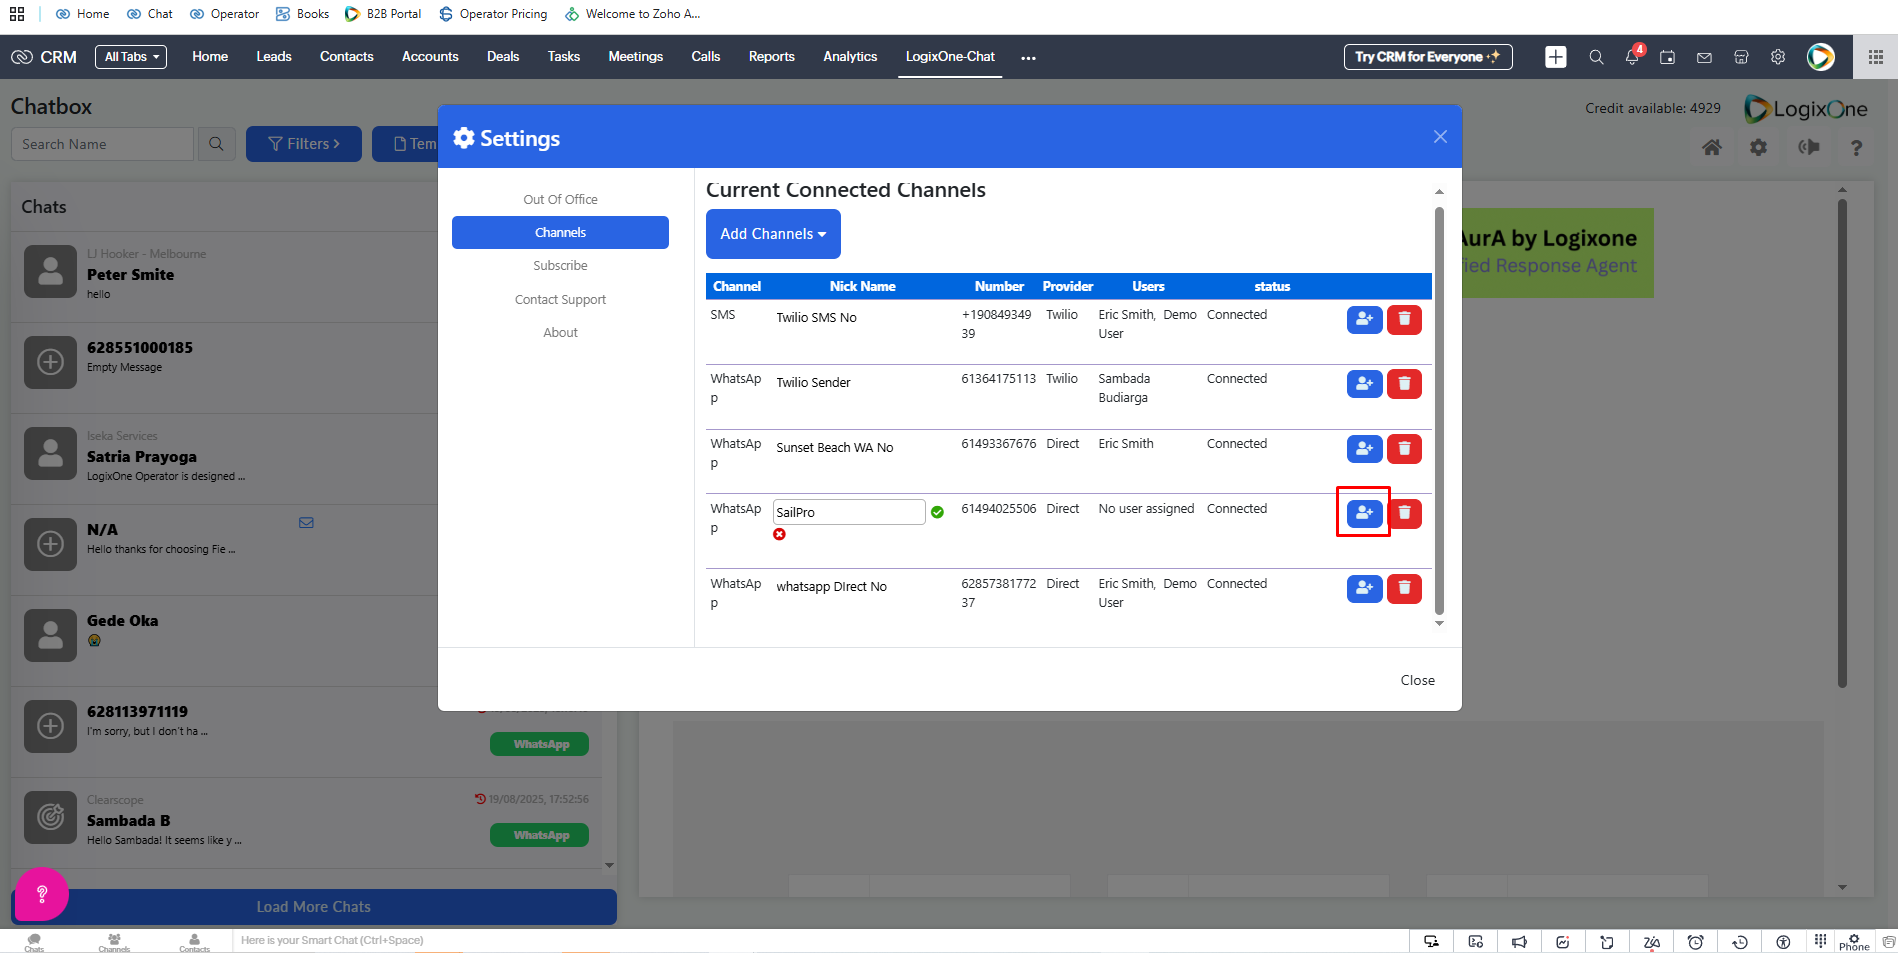Screen dimensions: 1898x953
Task: Edit the SailPro nickname field
Action: point(849,512)
